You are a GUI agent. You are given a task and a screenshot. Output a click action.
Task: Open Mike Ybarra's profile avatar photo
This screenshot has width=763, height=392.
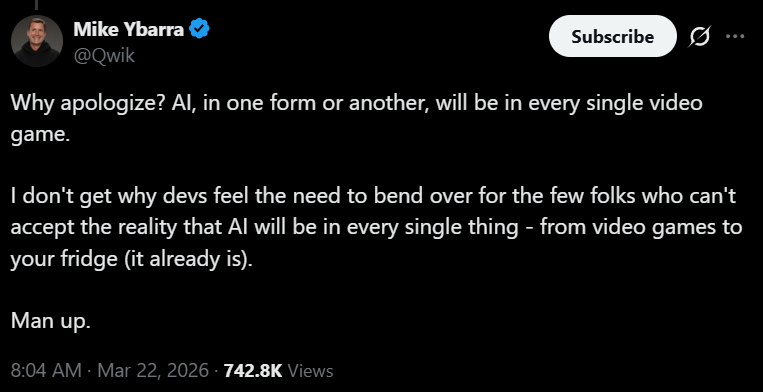click(x=36, y=41)
